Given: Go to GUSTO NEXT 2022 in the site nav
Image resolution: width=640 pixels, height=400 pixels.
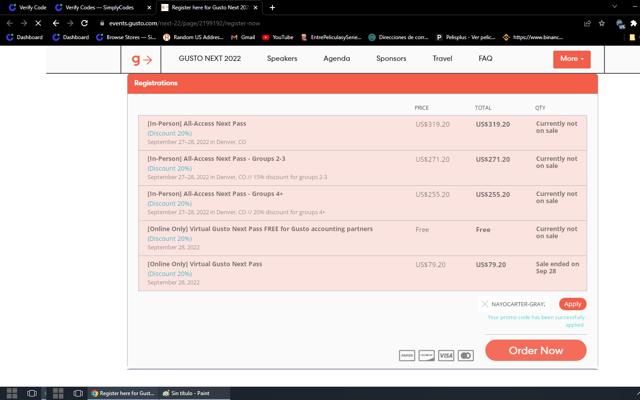Looking at the screenshot, I should click(x=210, y=58).
